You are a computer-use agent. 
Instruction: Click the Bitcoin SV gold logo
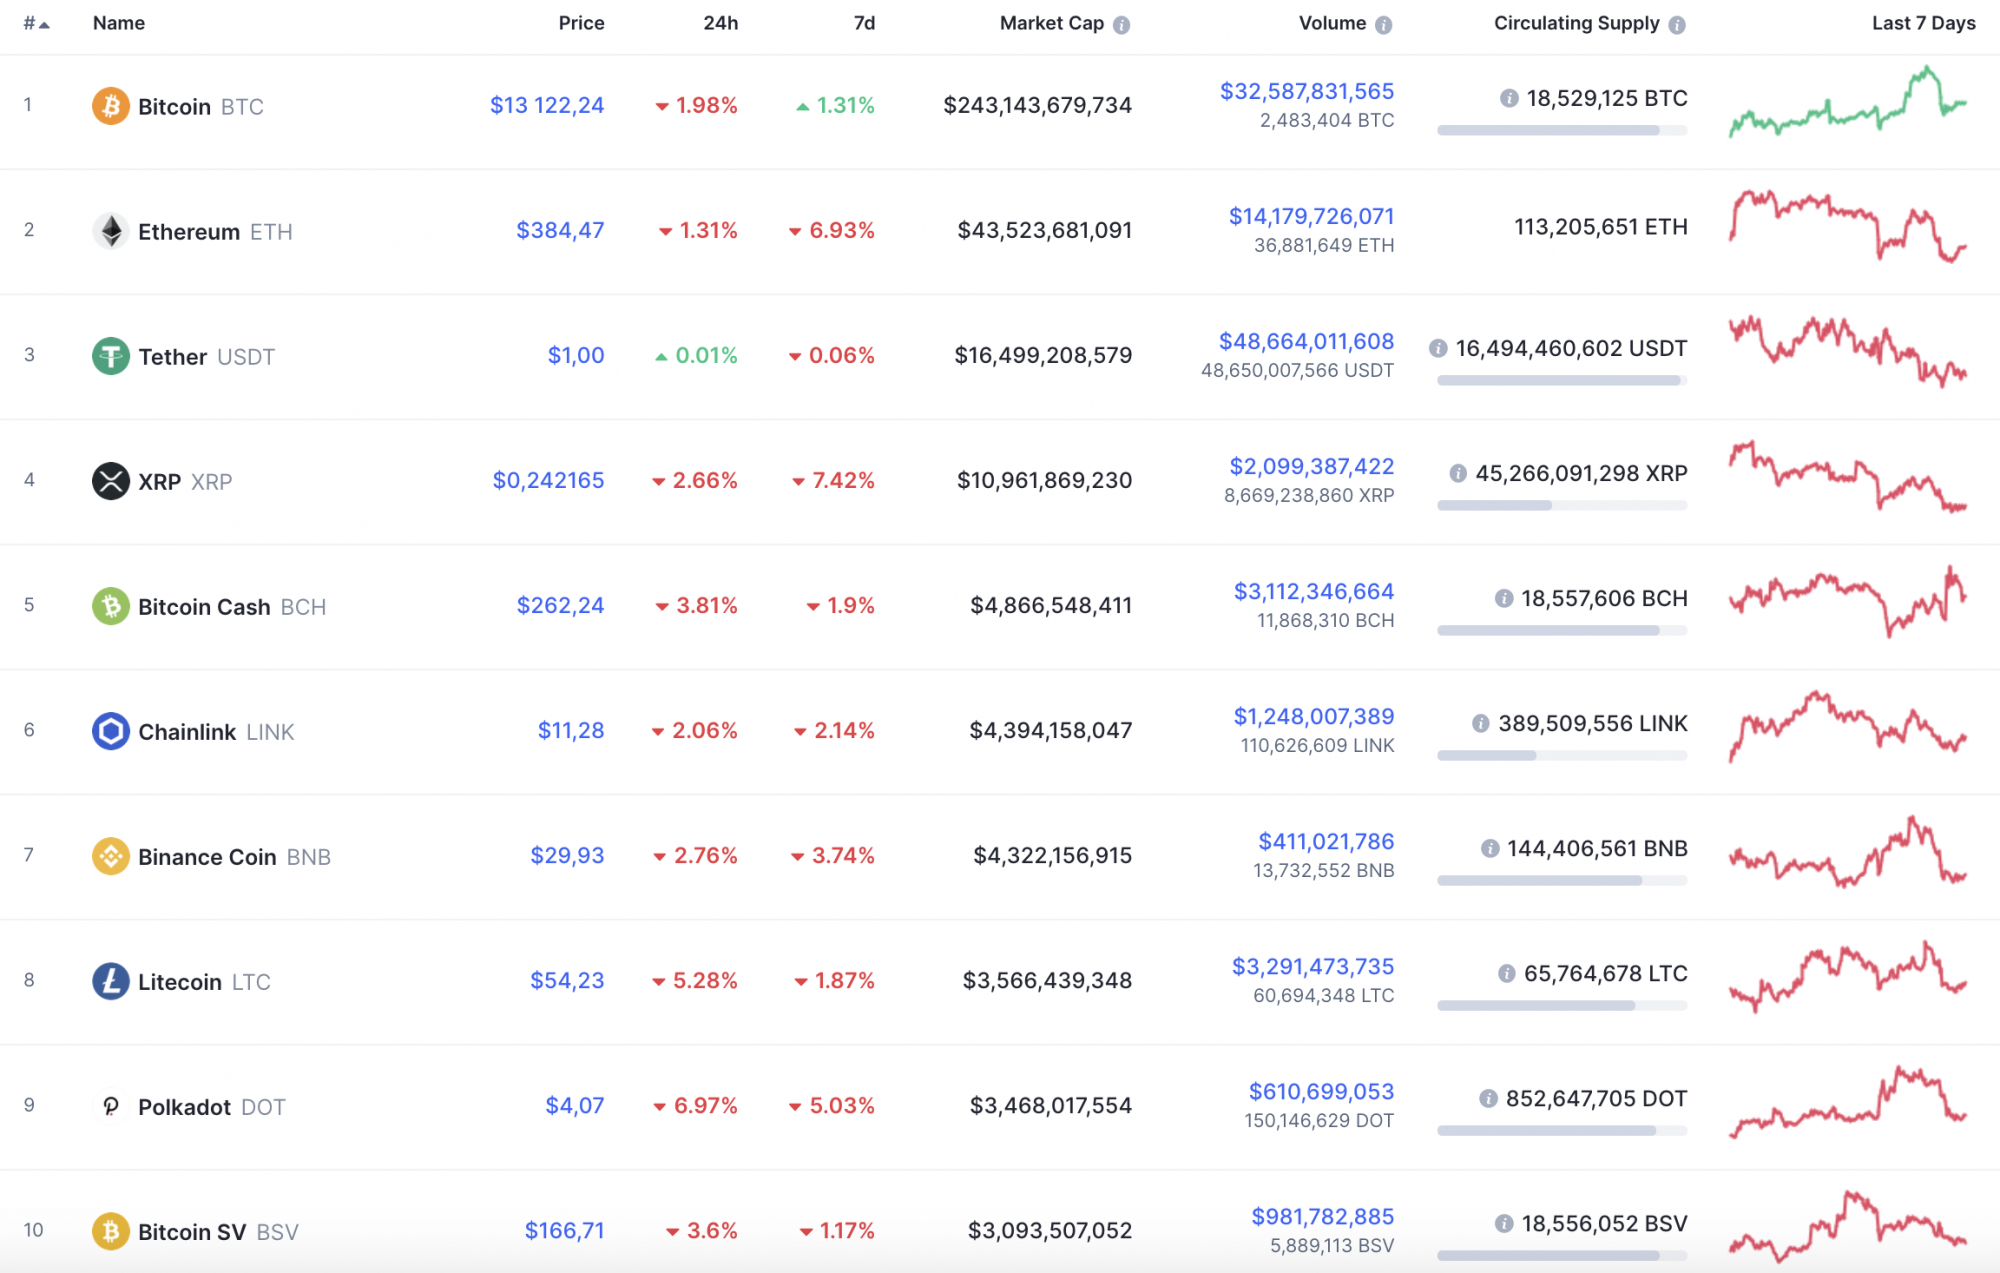111,1231
